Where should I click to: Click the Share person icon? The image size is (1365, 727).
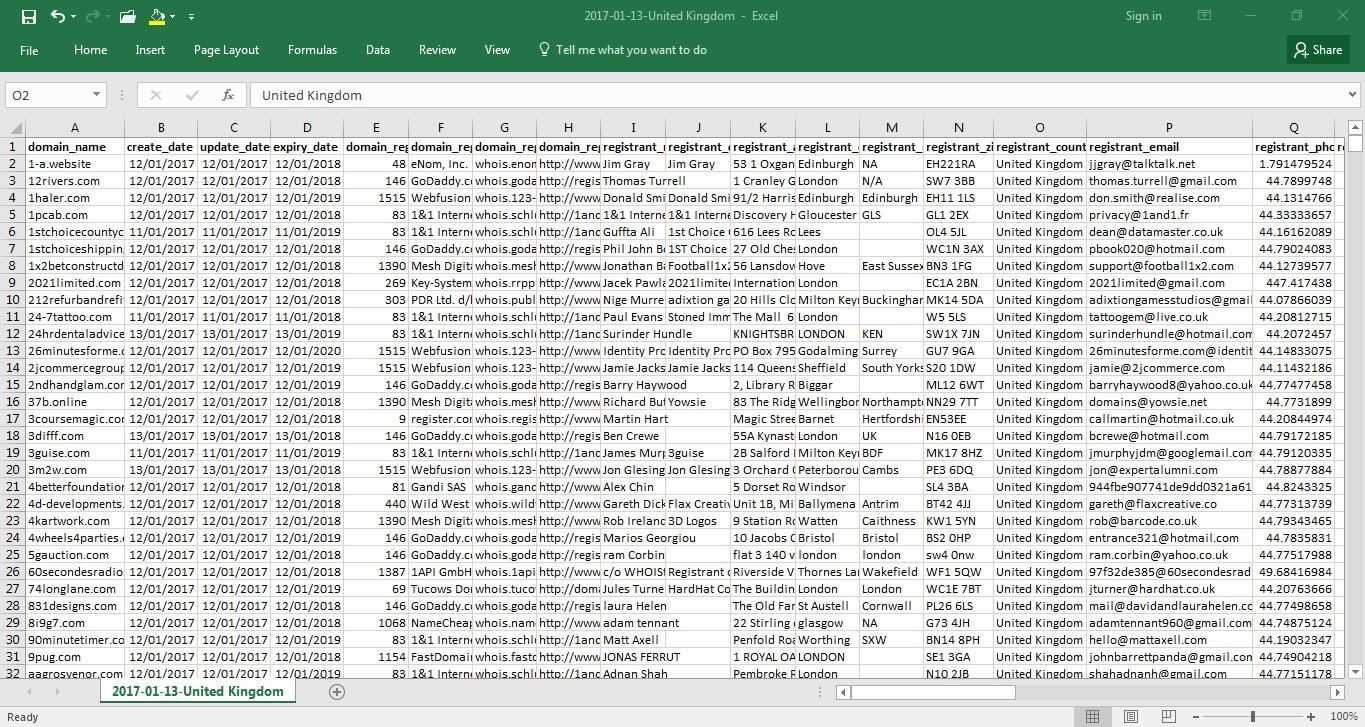(1301, 49)
